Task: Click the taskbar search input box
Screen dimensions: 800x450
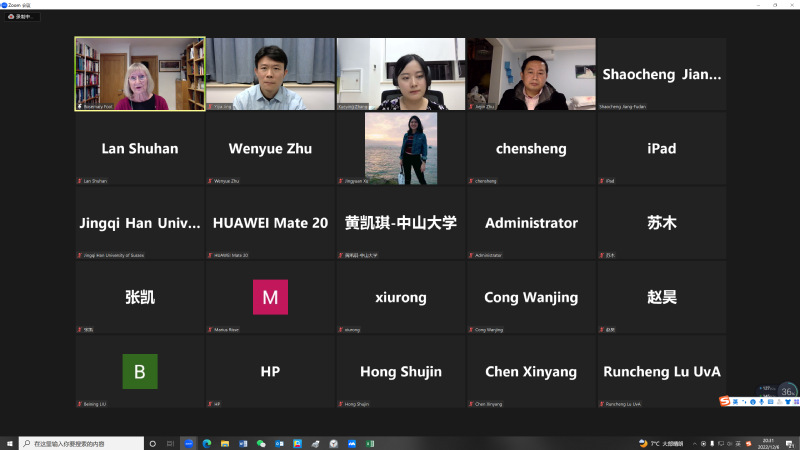Action: 80,443
